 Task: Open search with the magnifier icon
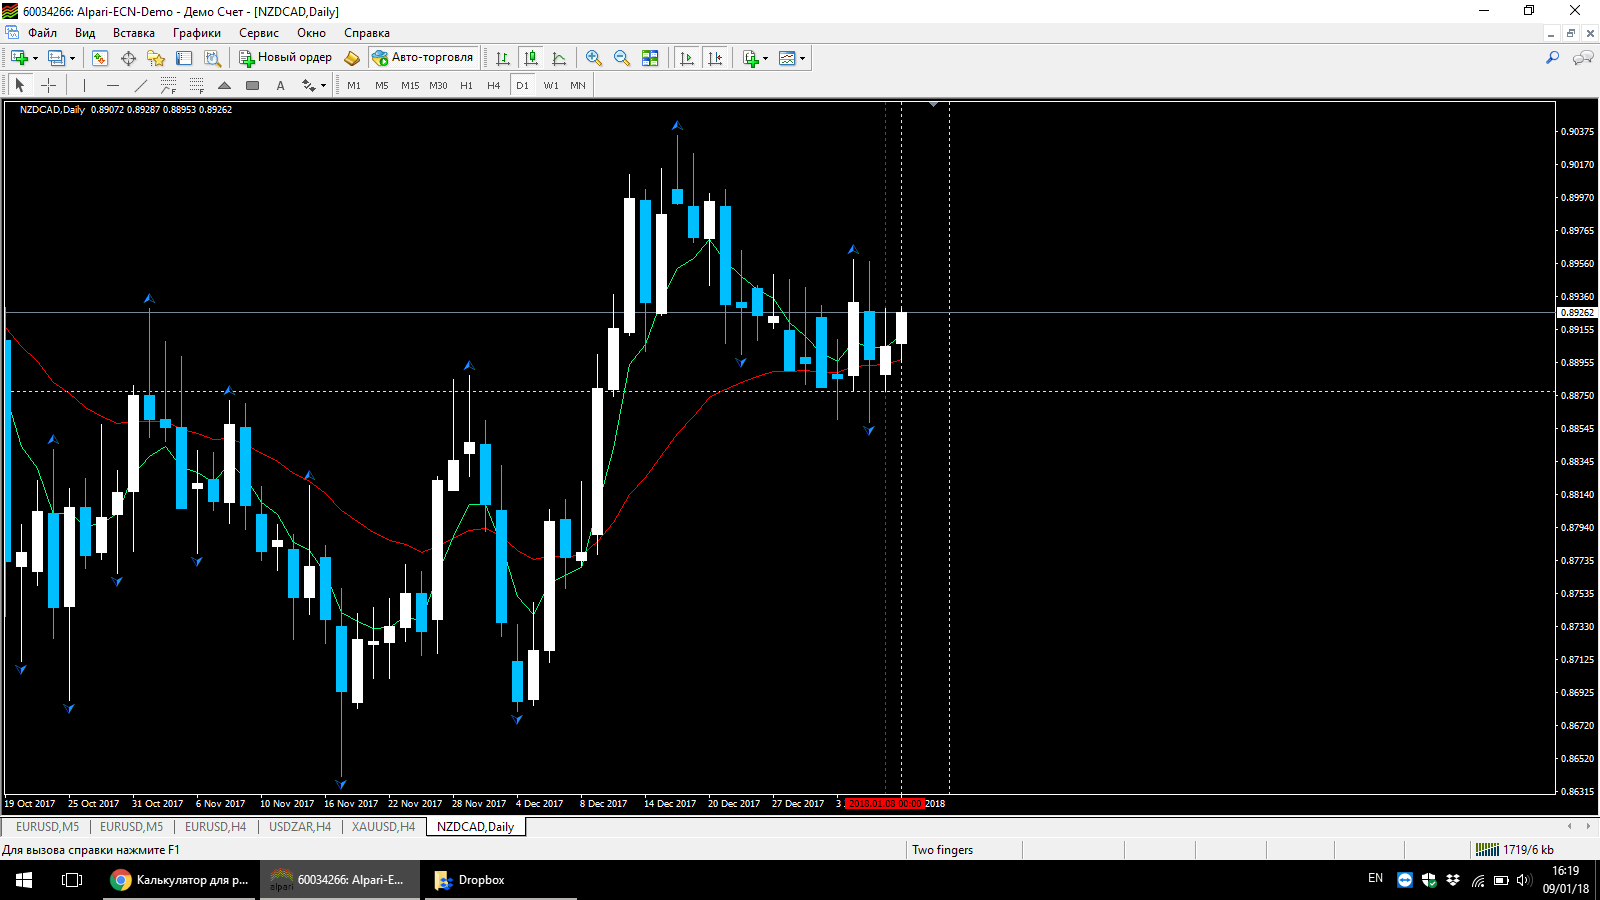pos(1552,58)
